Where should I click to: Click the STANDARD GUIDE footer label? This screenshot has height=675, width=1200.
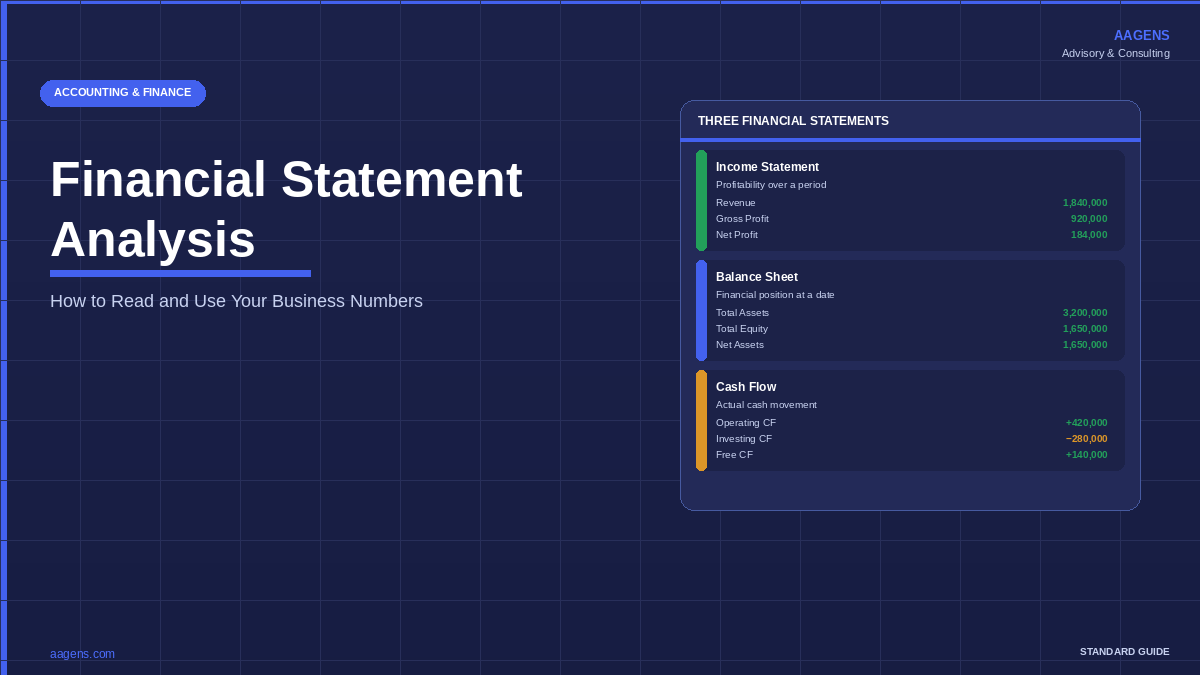click(1125, 652)
